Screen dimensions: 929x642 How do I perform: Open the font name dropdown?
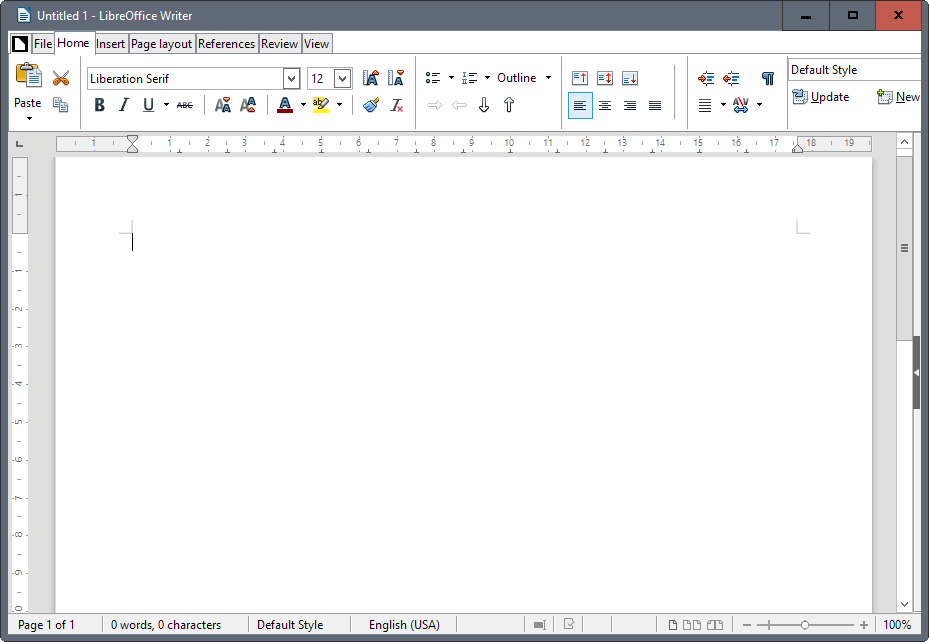click(291, 78)
